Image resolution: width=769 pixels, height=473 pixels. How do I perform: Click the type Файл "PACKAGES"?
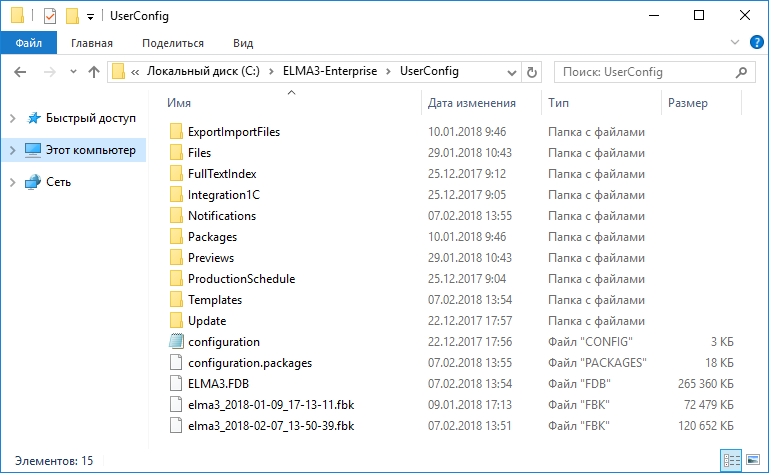coord(597,363)
